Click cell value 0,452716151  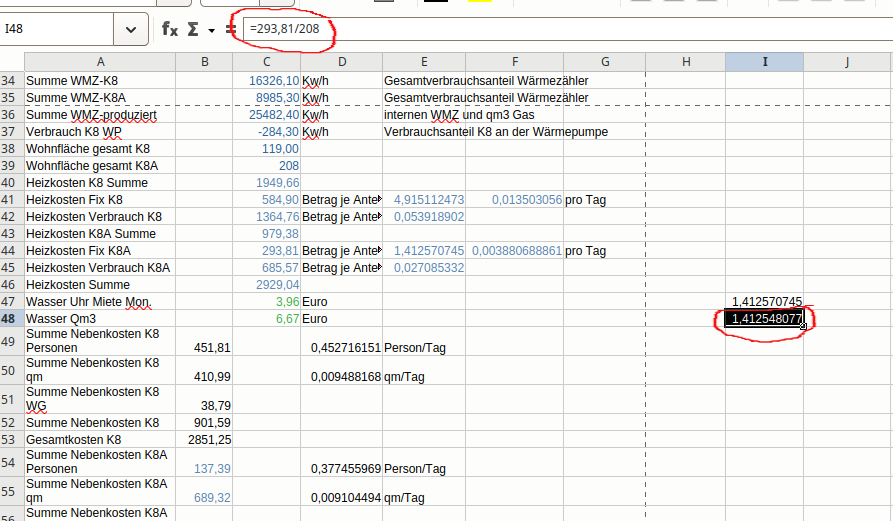click(x=342, y=342)
